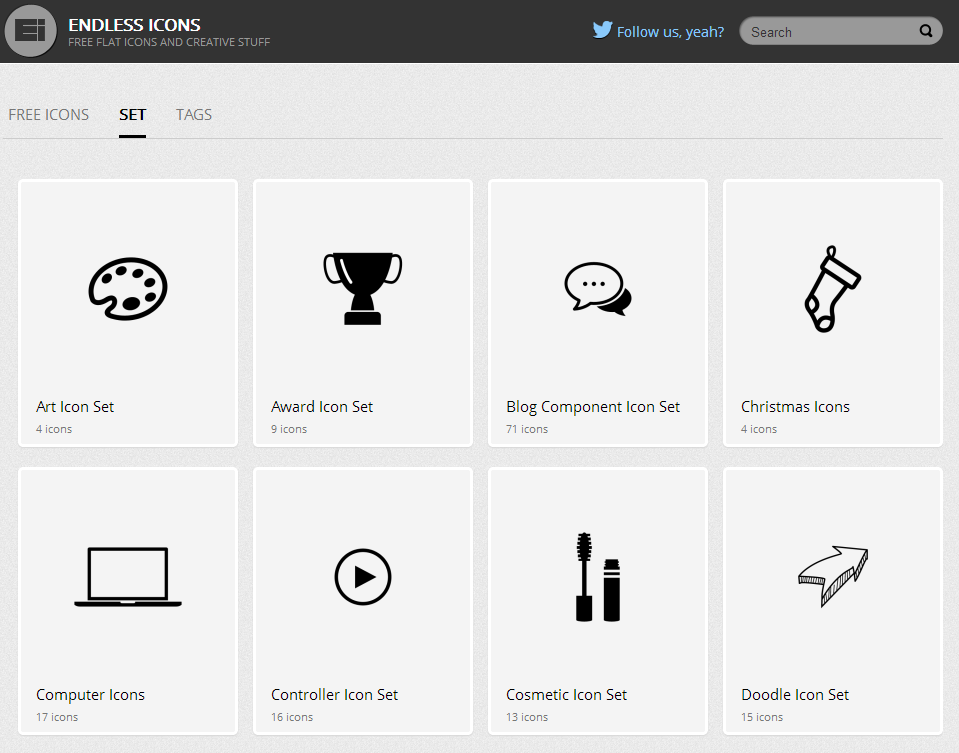The image size is (959, 753).
Task: Click '16 icons' count text
Action: point(292,717)
